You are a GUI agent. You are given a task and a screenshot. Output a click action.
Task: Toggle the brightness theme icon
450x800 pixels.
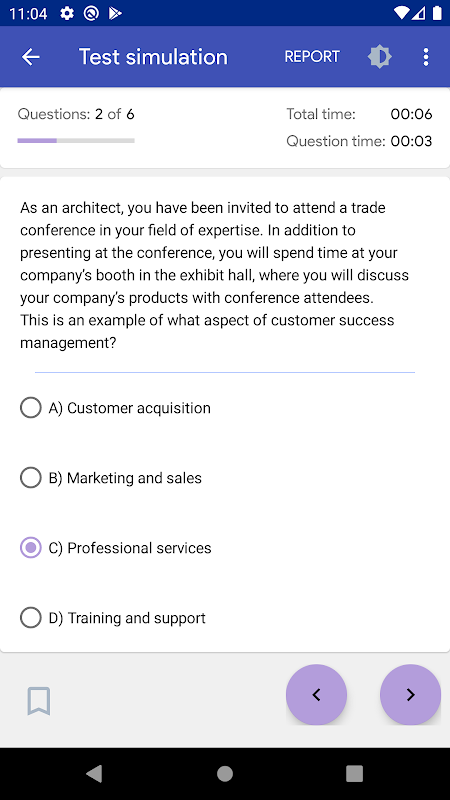[380, 57]
